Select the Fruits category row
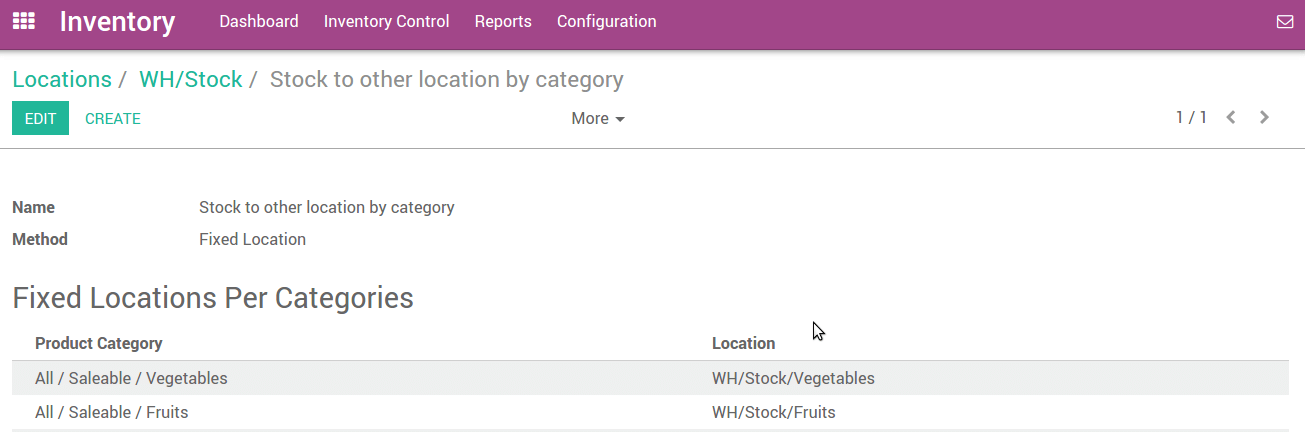 coord(111,412)
